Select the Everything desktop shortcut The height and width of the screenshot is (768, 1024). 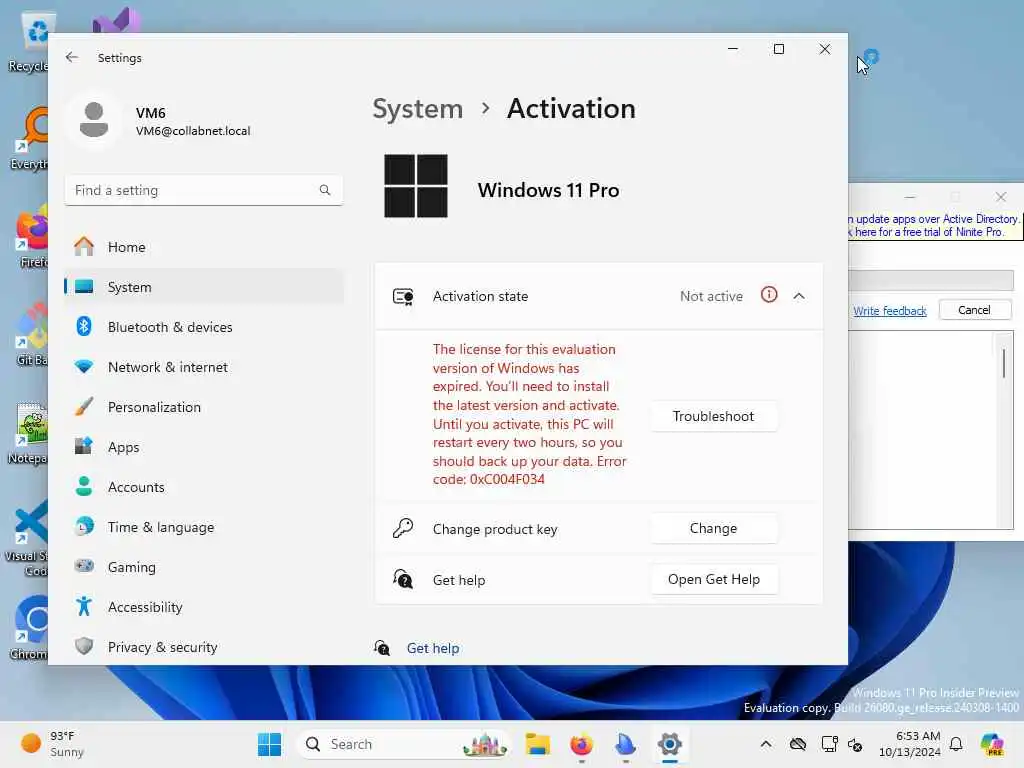(x=30, y=138)
